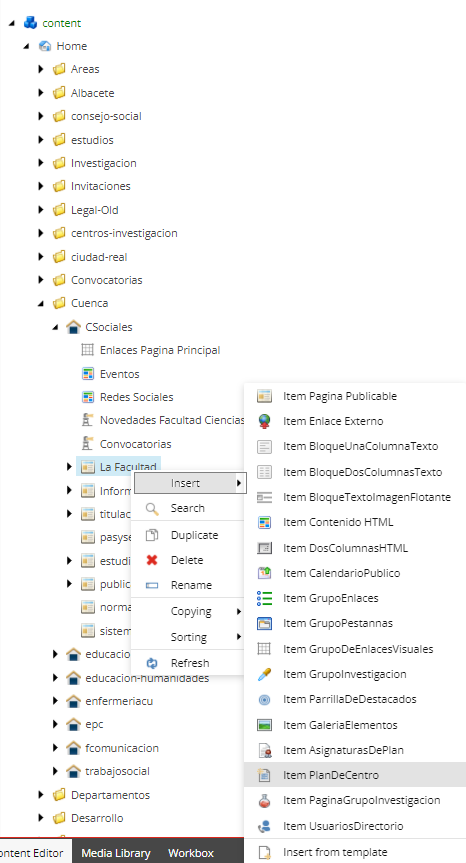Image resolution: width=466 pixels, height=863 pixels.
Task: Click the red X Delete icon
Action: [x=152, y=560]
